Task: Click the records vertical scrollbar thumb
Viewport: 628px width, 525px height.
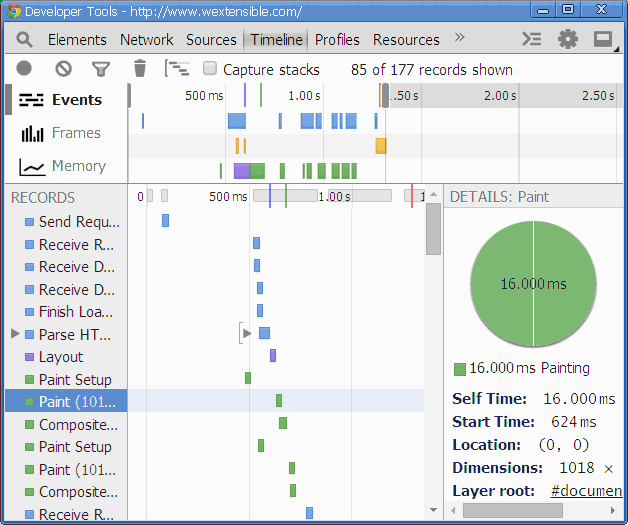Action: coord(433,230)
